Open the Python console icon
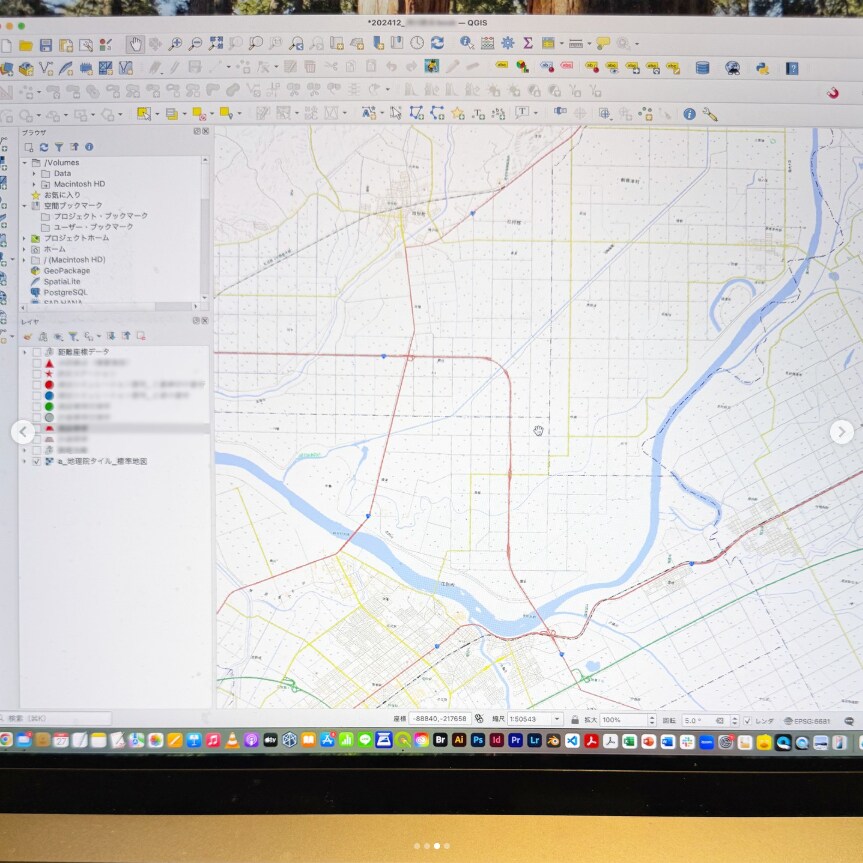 (762, 68)
